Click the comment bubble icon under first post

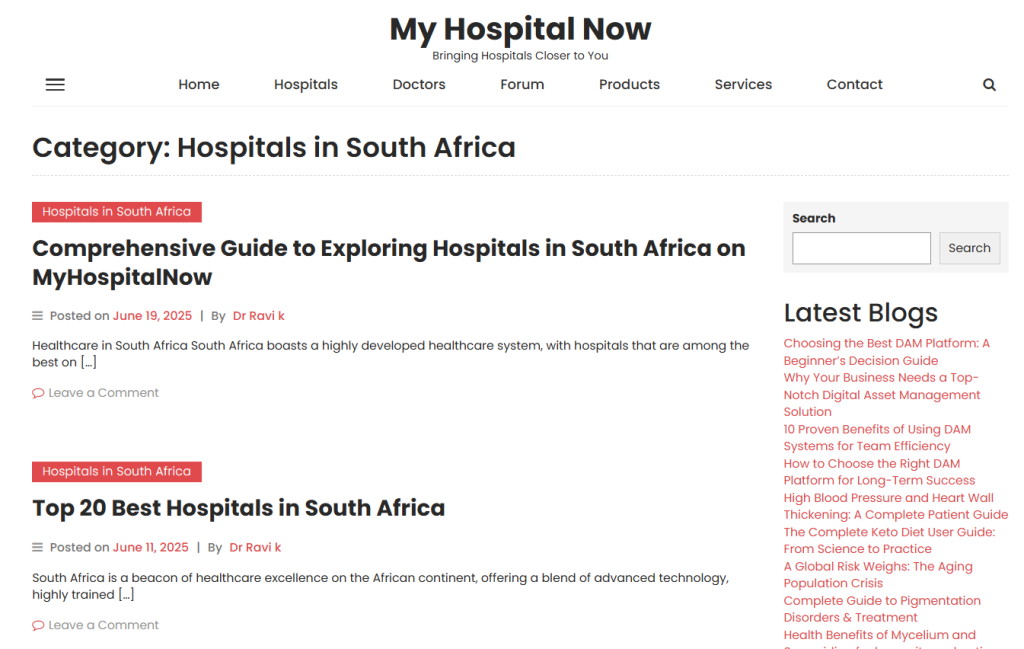38,393
